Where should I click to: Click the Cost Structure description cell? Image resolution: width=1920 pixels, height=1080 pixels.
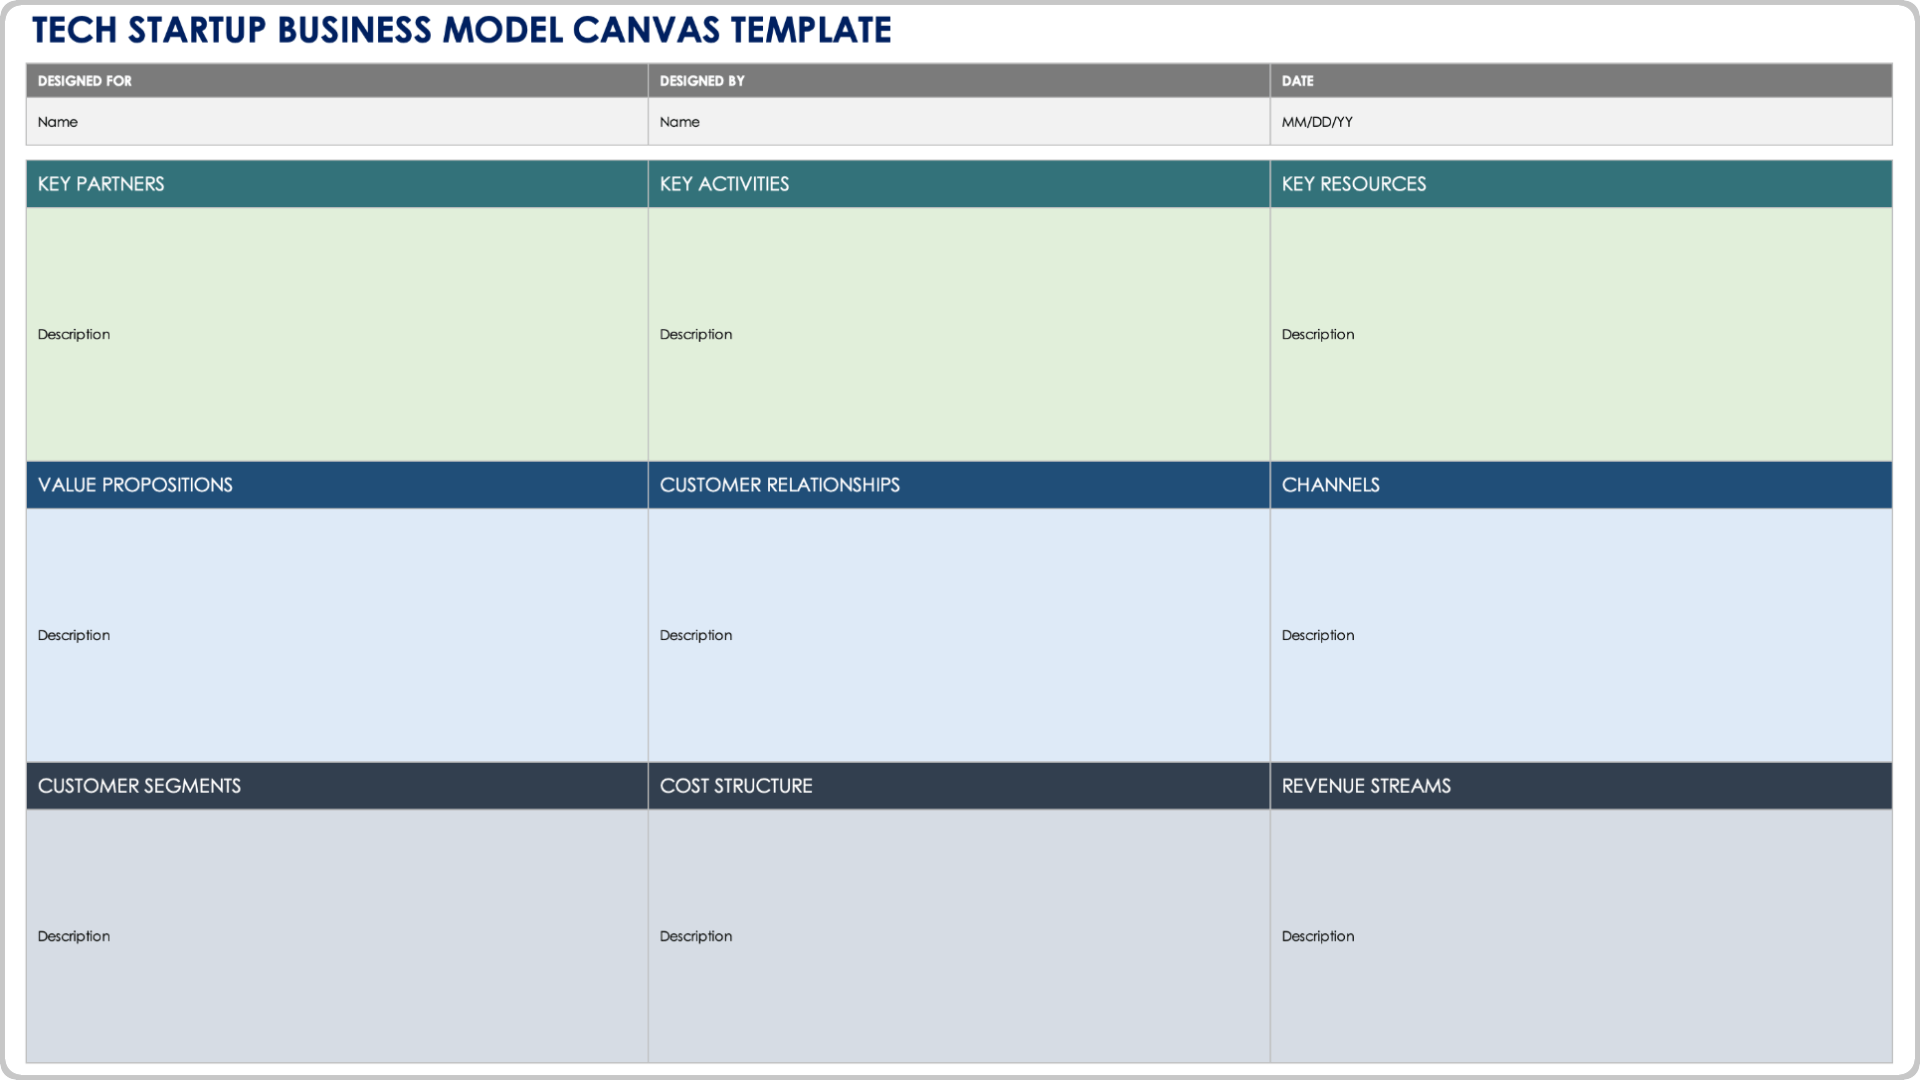coord(958,936)
